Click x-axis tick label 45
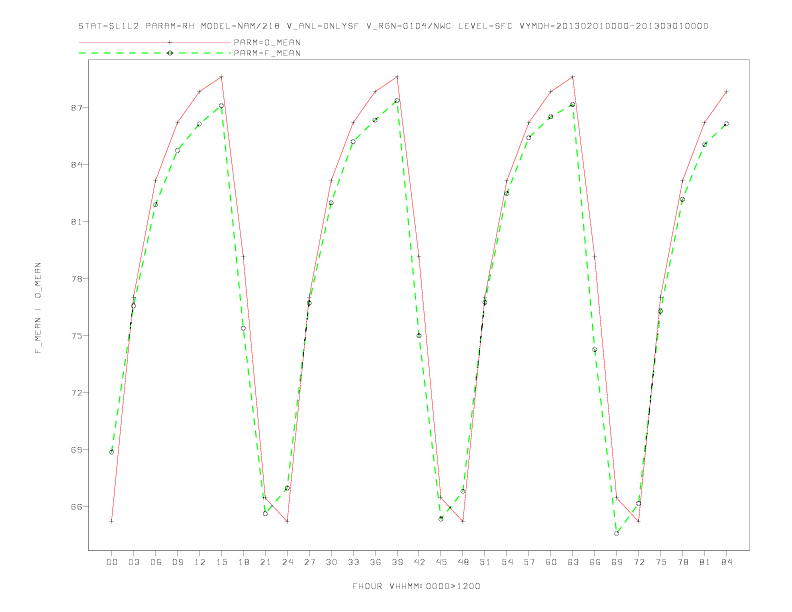The image size is (792, 612). pyautogui.click(x=441, y=562)
